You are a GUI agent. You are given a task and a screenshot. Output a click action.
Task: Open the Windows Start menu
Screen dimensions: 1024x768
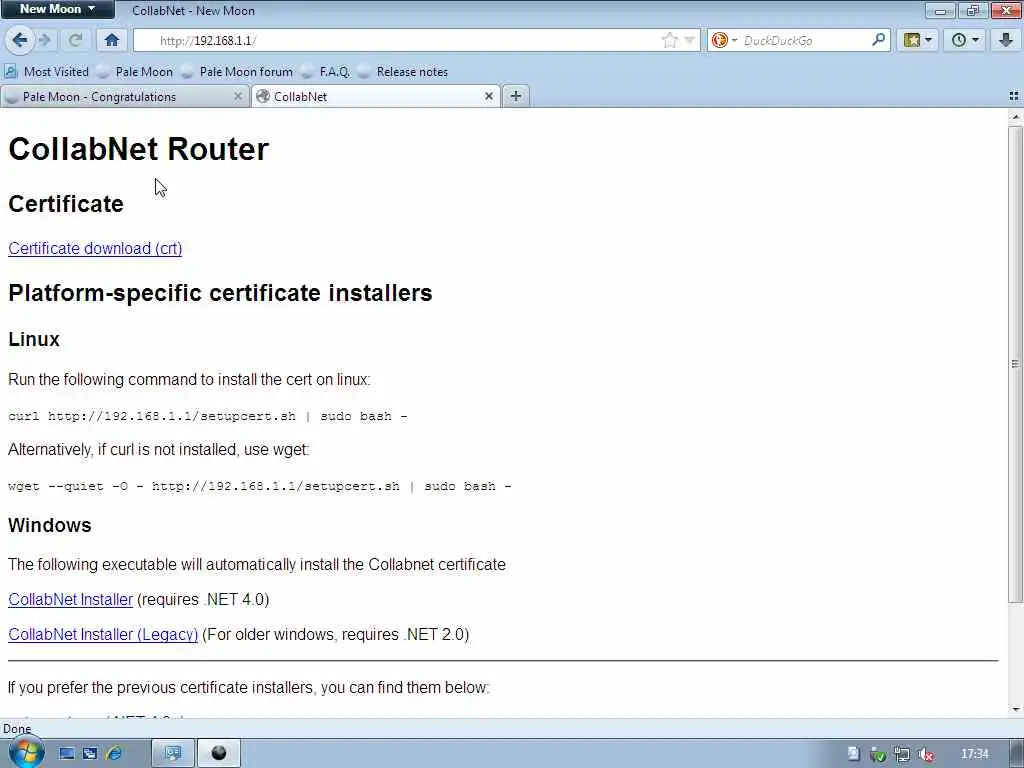pos(26,752)
